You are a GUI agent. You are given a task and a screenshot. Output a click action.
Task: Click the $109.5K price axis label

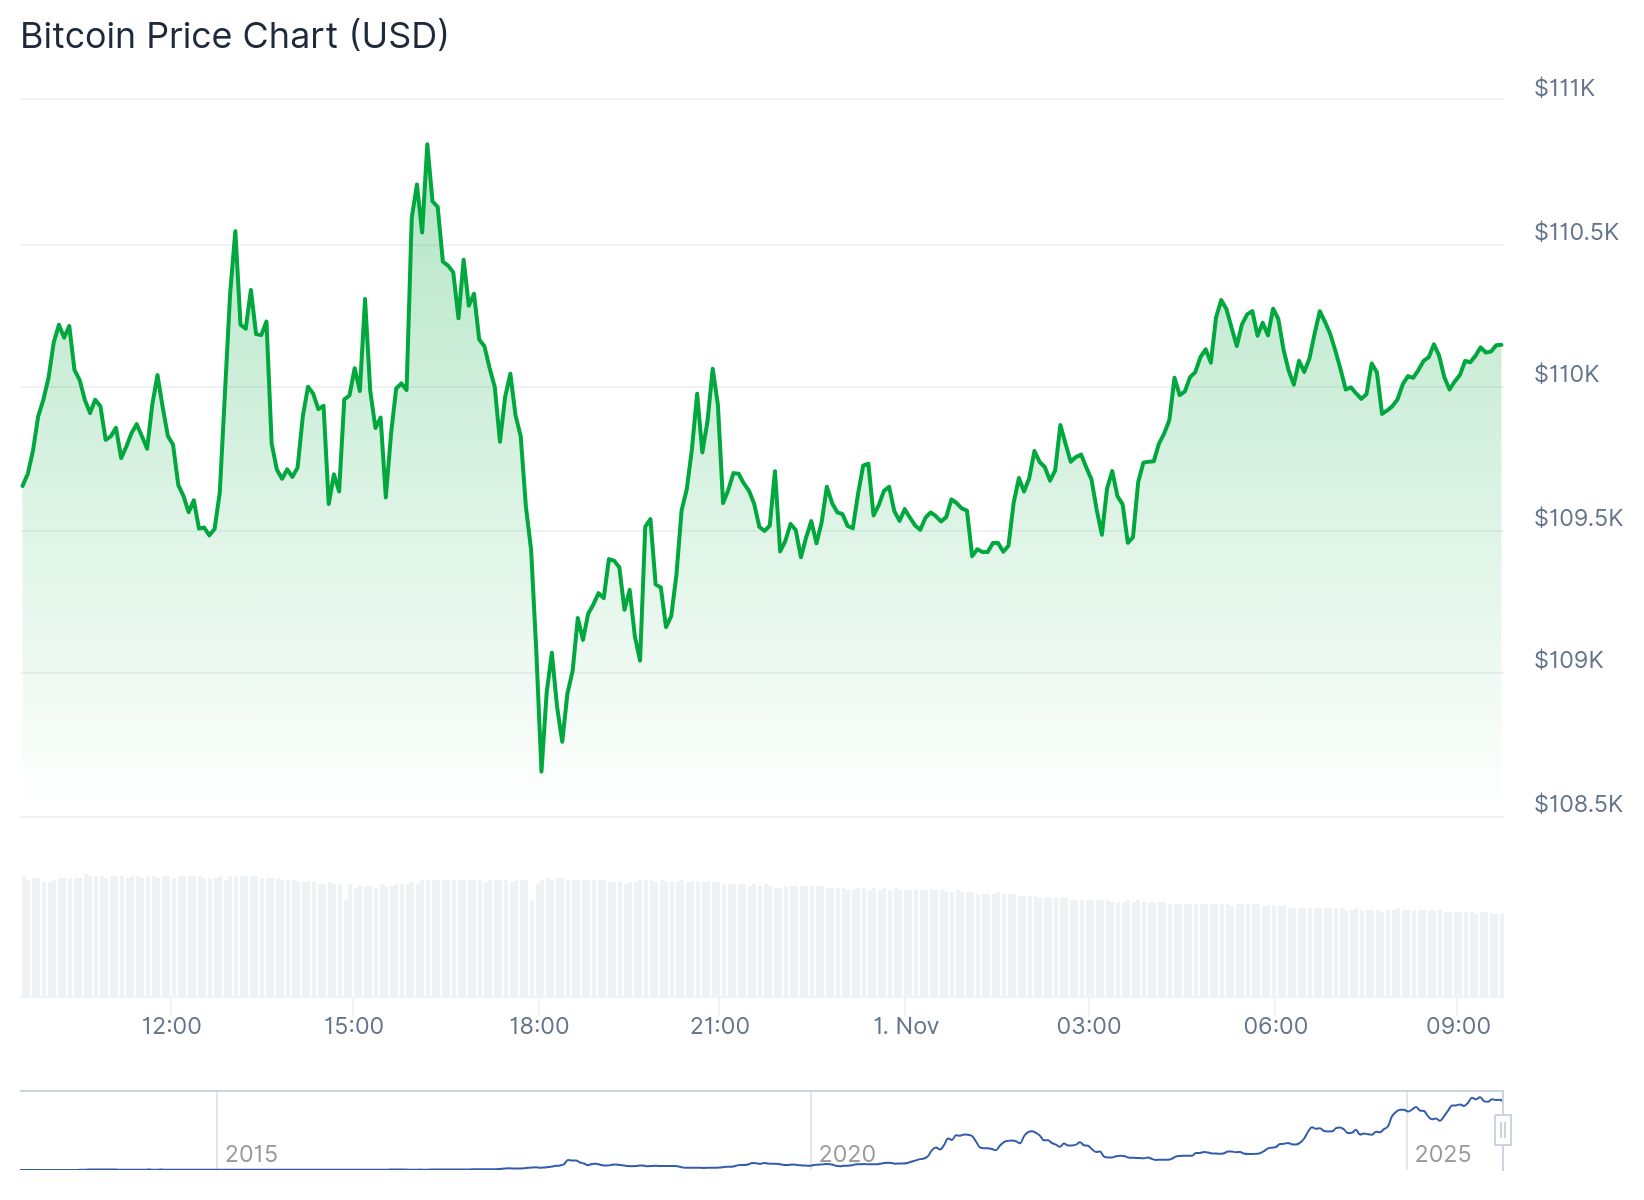(1578, 518)
